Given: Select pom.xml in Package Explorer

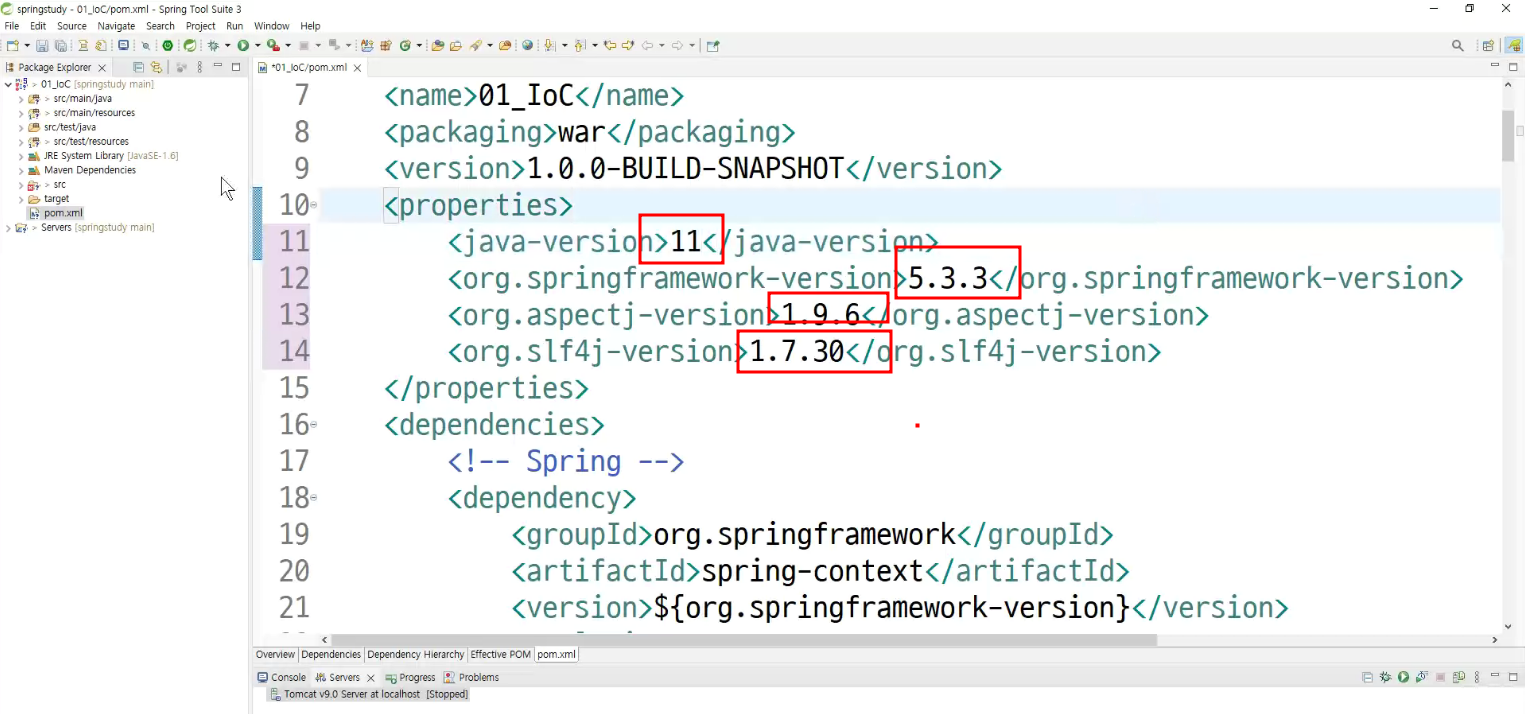Looking at the screenshot, I should point(56,213).
